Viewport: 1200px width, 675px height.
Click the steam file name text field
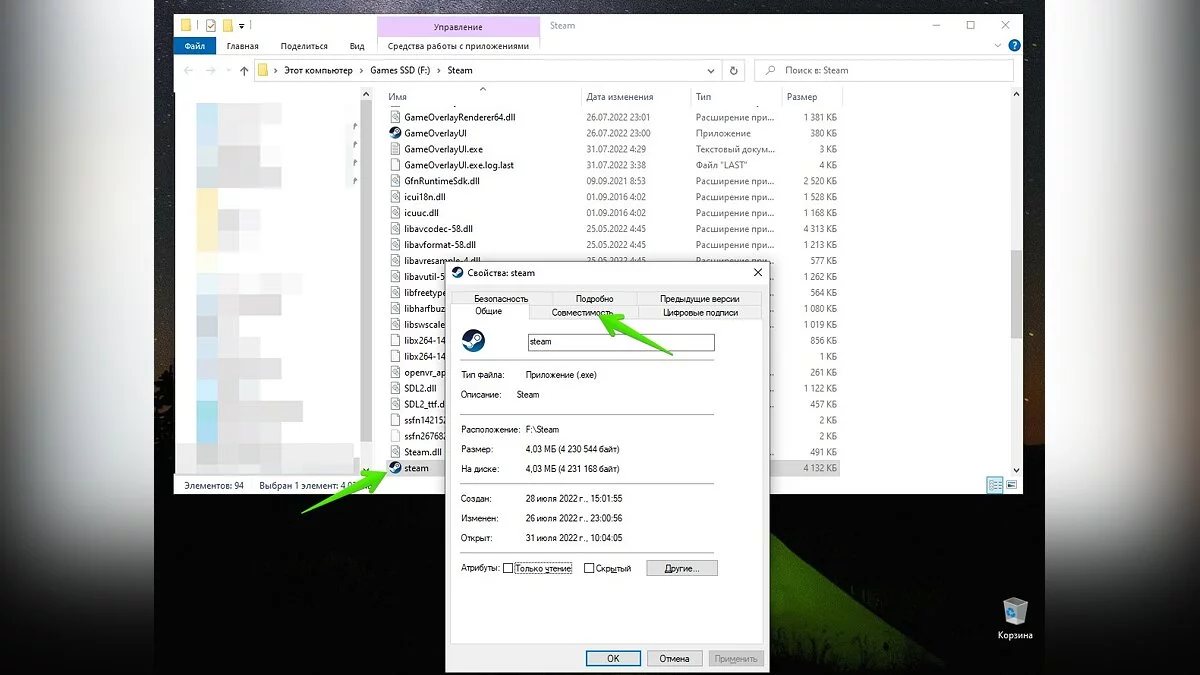[x=620, y=342]
